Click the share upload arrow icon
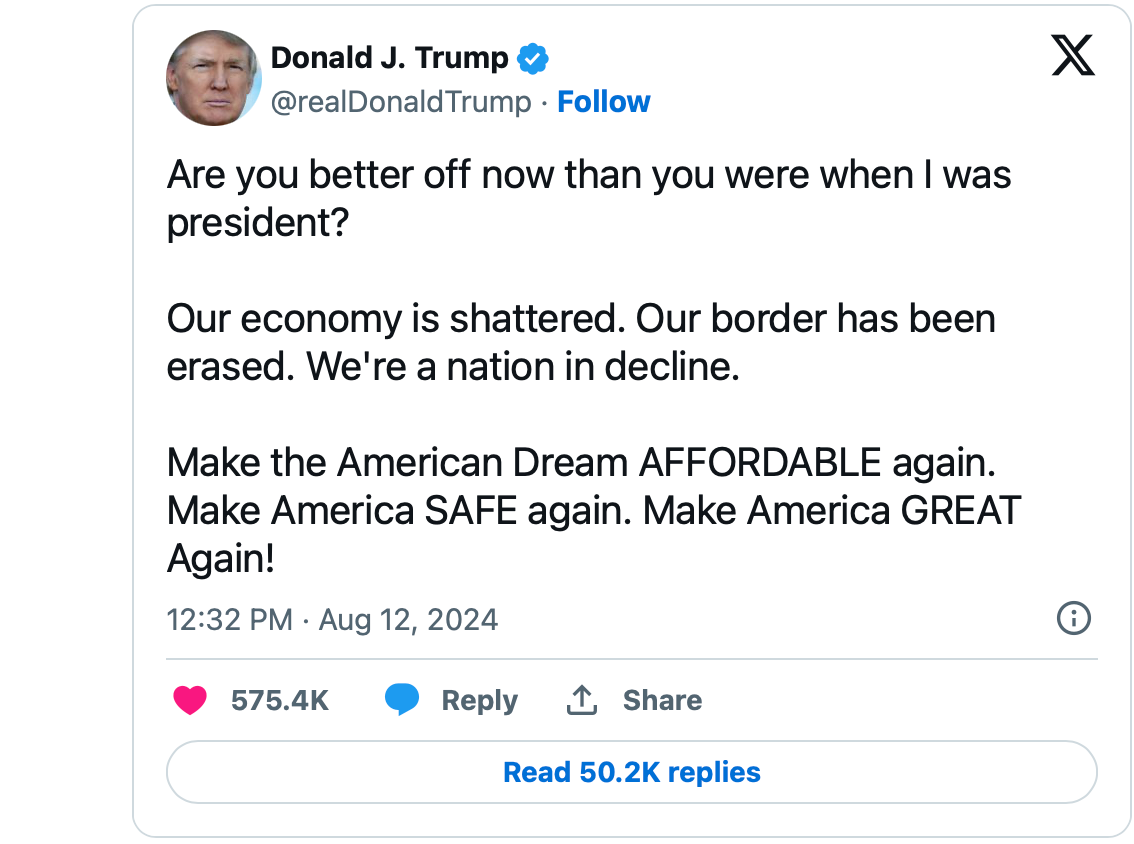Image resolution: width=1134 pixels, height=844 pixels. pos(581,700)
